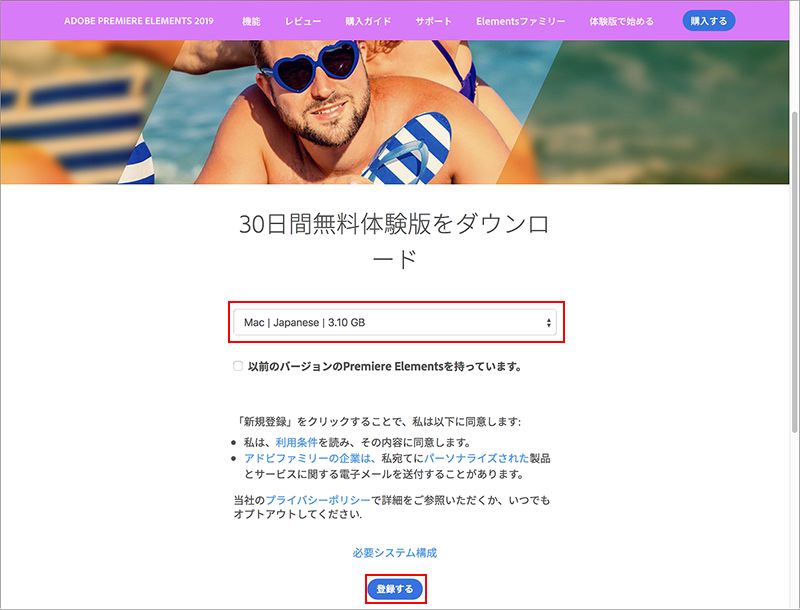
Task: Go to the レビュー nav item
Action: 303,21
